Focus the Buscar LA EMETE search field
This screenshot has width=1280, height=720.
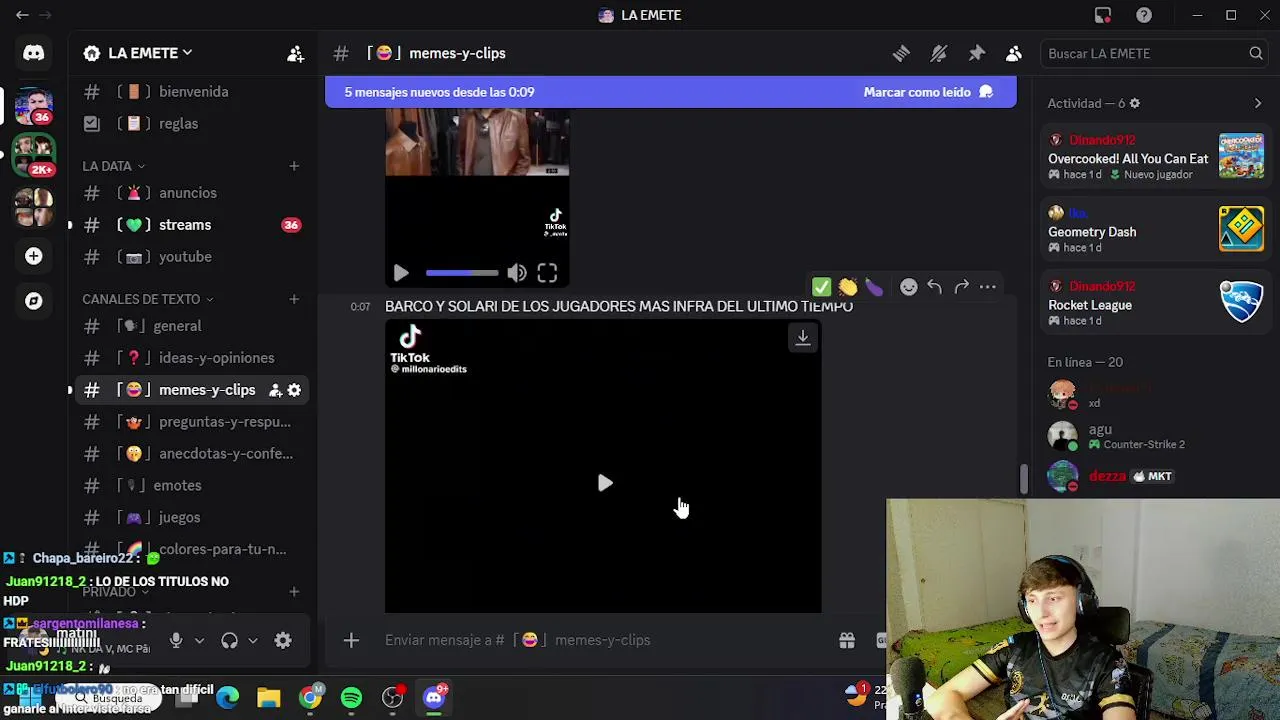[1152, 53]
